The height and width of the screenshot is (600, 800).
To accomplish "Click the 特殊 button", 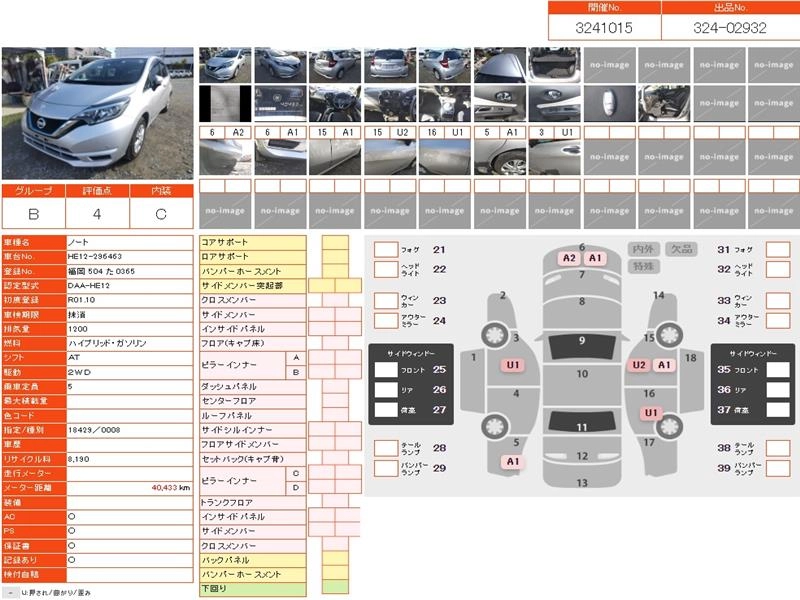I will [643, 266].
